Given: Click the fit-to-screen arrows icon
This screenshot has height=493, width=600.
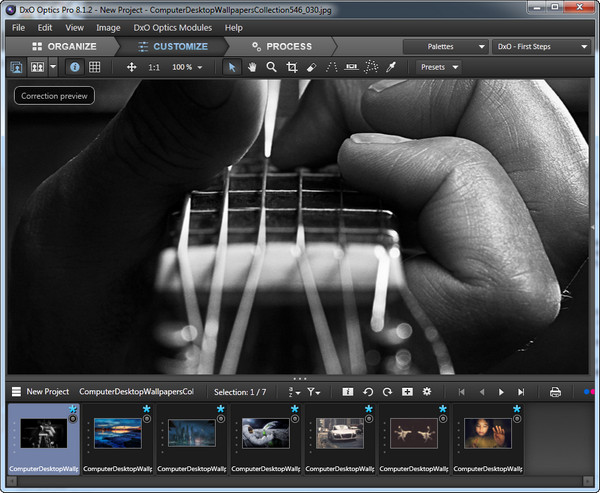Looking at the screenshot, I should pyautogui.click(x=131, y=67).
